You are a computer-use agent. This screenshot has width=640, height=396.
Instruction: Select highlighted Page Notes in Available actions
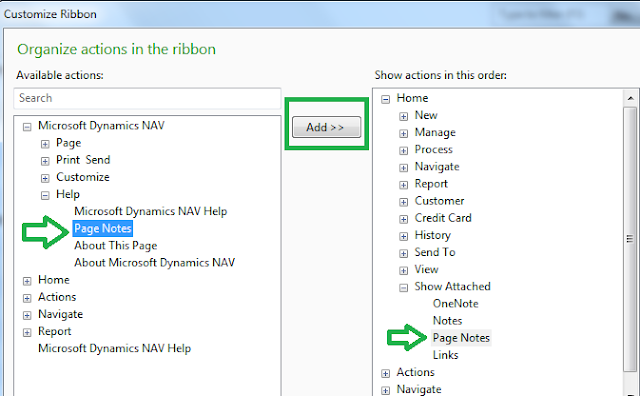103,229
